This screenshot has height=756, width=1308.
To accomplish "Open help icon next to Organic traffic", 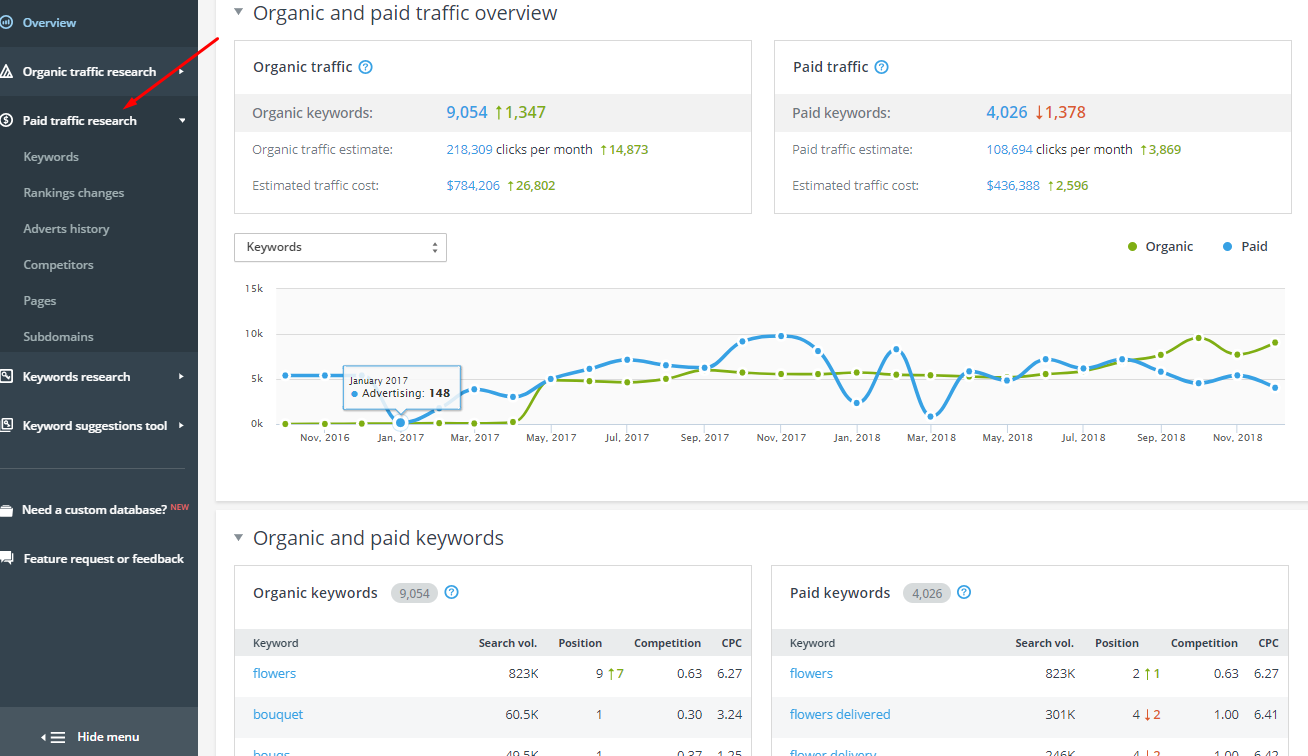I will [x=365, y=67].
